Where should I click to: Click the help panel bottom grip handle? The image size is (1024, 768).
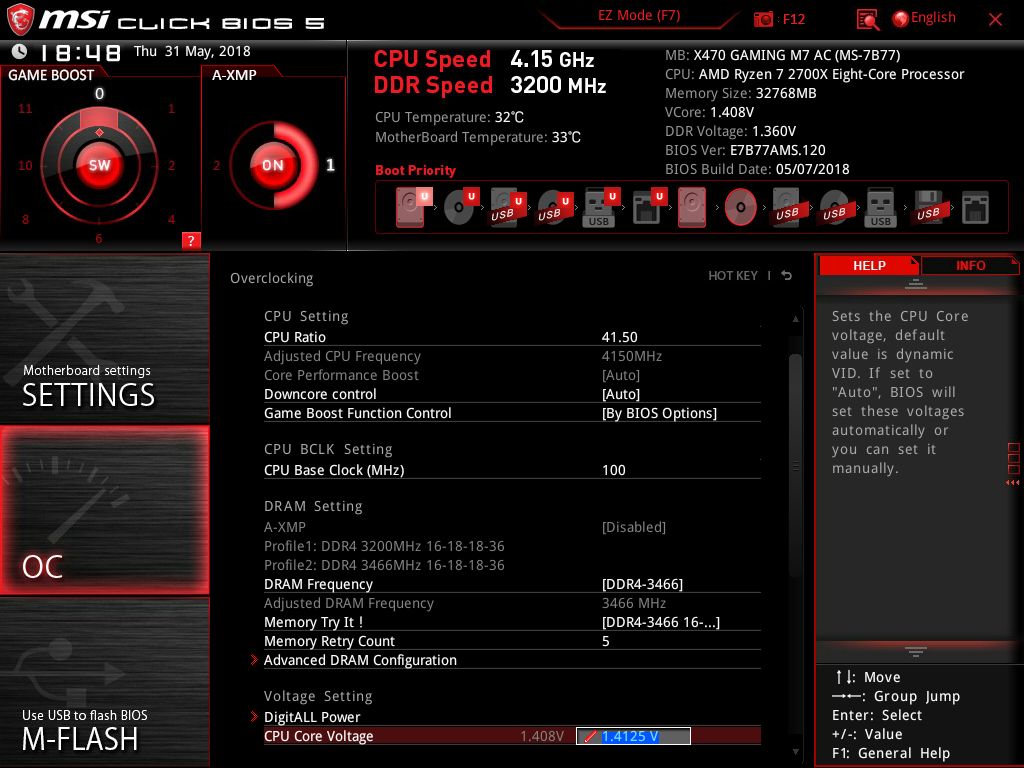click(x=915, y=652)
